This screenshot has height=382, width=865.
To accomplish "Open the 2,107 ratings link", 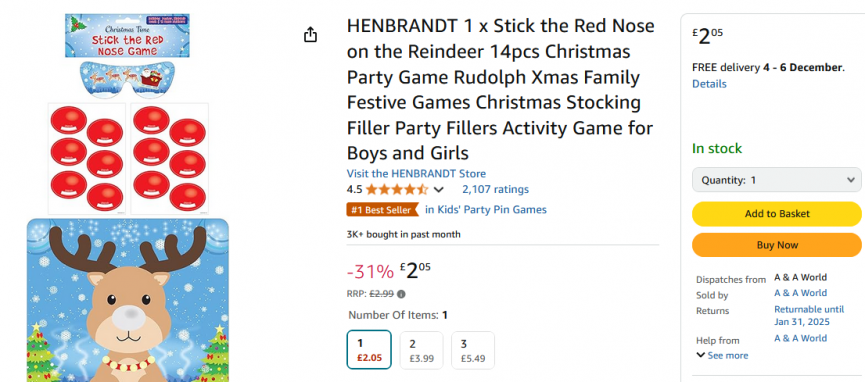I will coord(495,189).
